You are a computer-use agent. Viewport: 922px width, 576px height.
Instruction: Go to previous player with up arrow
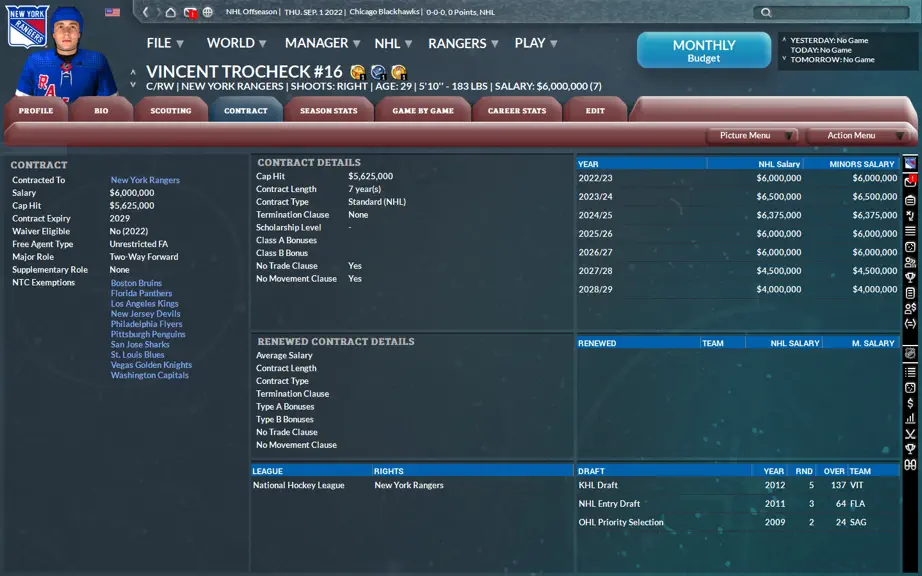[133, 72]
